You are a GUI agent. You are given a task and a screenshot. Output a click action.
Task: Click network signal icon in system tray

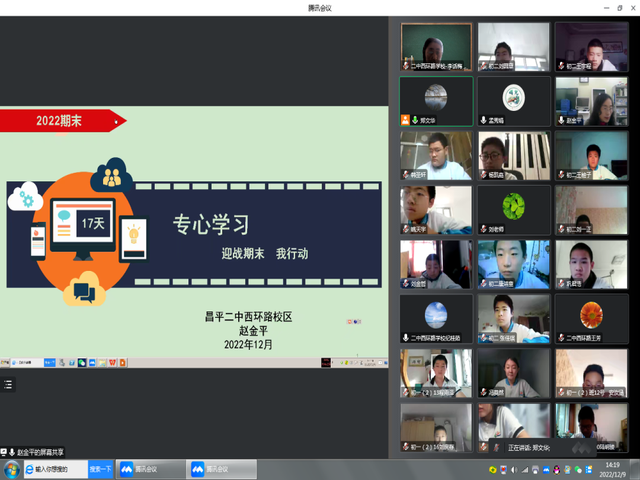coord(525,470)
